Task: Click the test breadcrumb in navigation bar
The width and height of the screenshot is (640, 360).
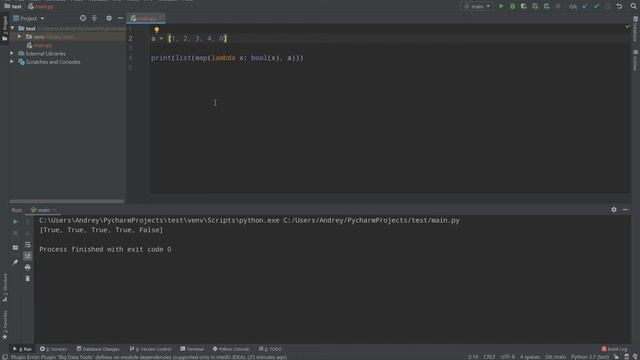Action: tap(13, 6)
